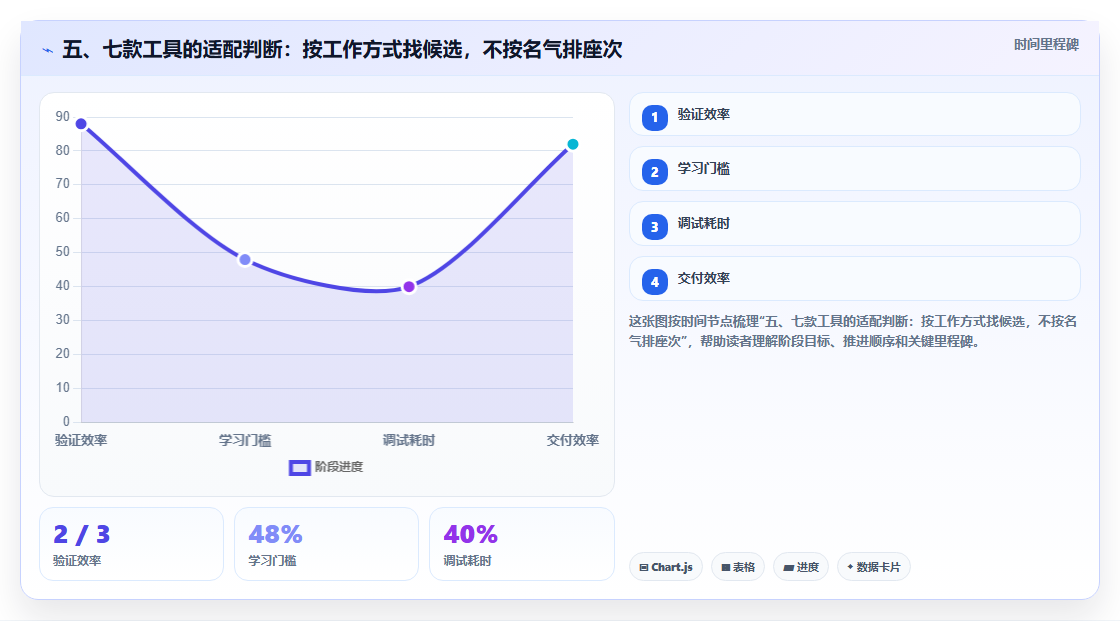The width and height of the screenshot is (1120, 621).
Task: Click the number 1 circle badge
Action: pyautogui.click(x=654, y=117)
